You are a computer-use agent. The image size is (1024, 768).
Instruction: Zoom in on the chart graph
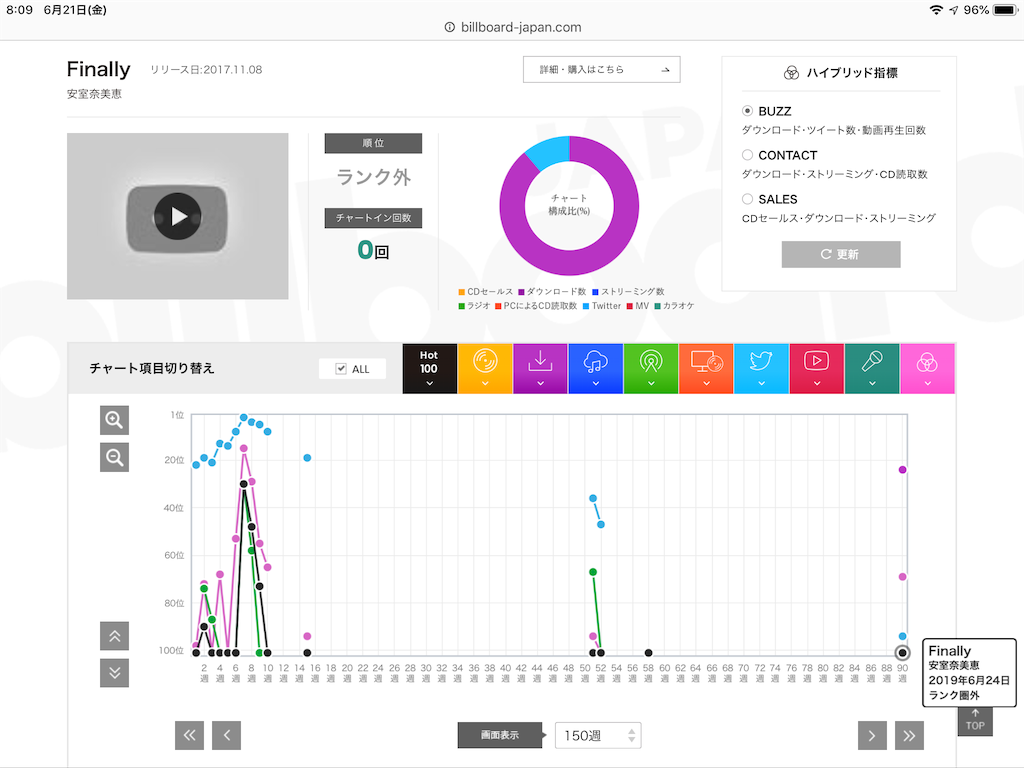[x=114, y=420]
